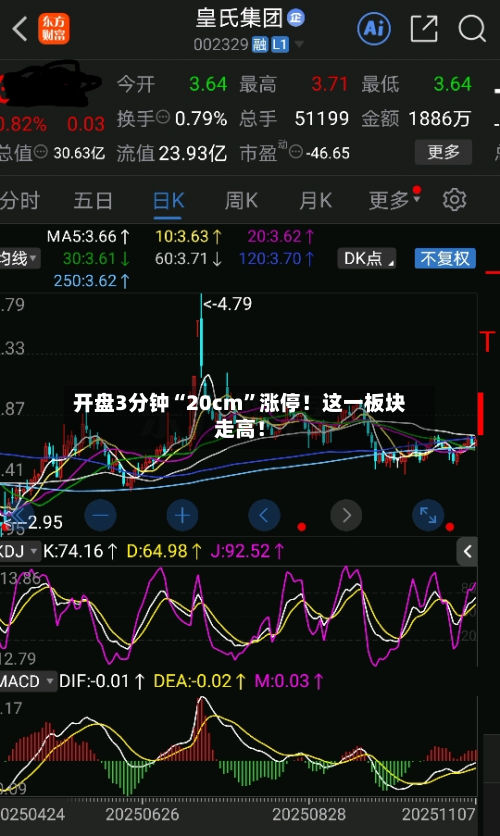Open the search magnifier icon
The image size is (500, 836).
coord(472,28)
